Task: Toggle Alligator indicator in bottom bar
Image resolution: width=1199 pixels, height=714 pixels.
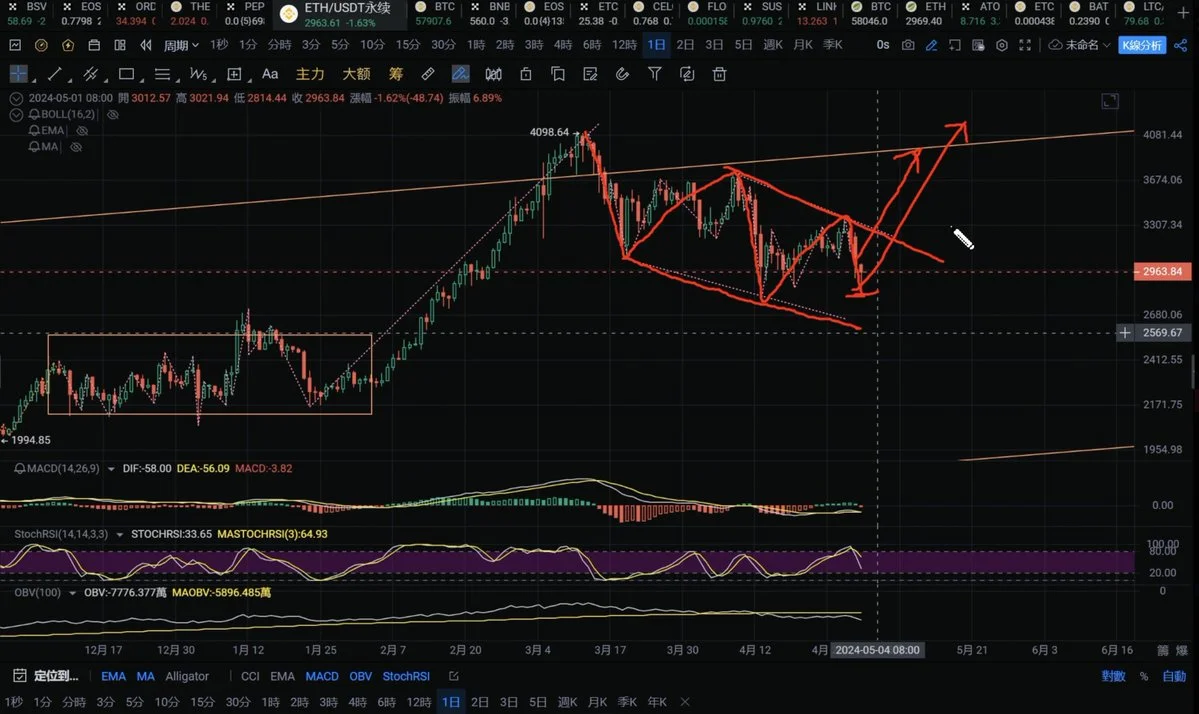Action: point(187,677)
